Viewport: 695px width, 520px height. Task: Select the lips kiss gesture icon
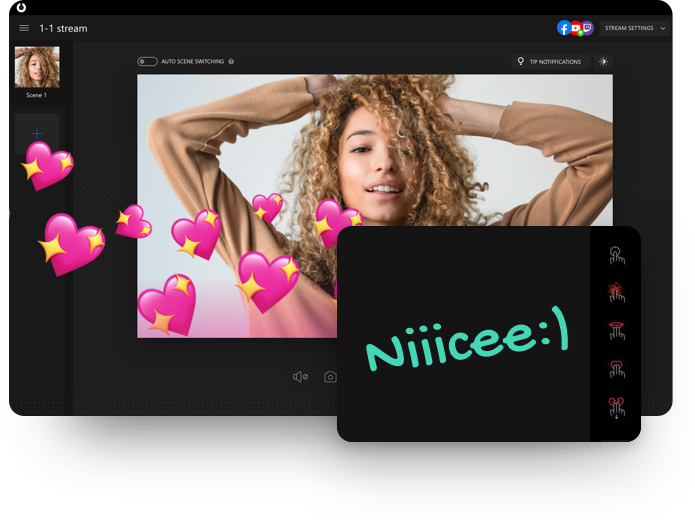616,331
